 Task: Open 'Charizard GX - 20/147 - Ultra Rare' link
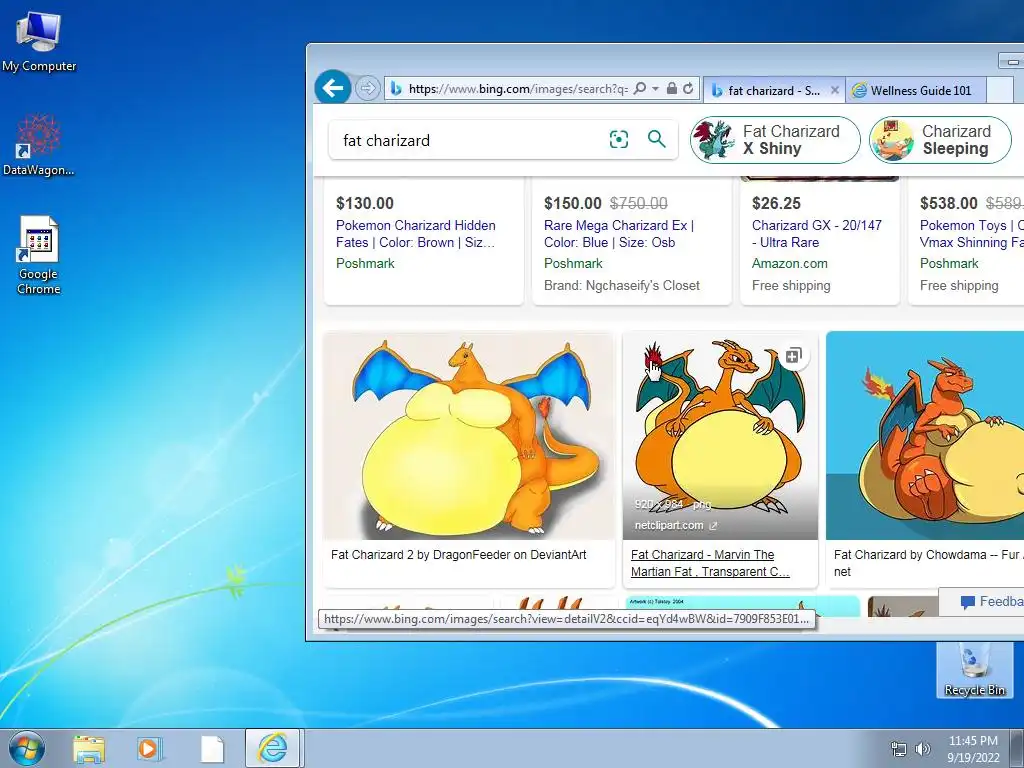point(816,234)
